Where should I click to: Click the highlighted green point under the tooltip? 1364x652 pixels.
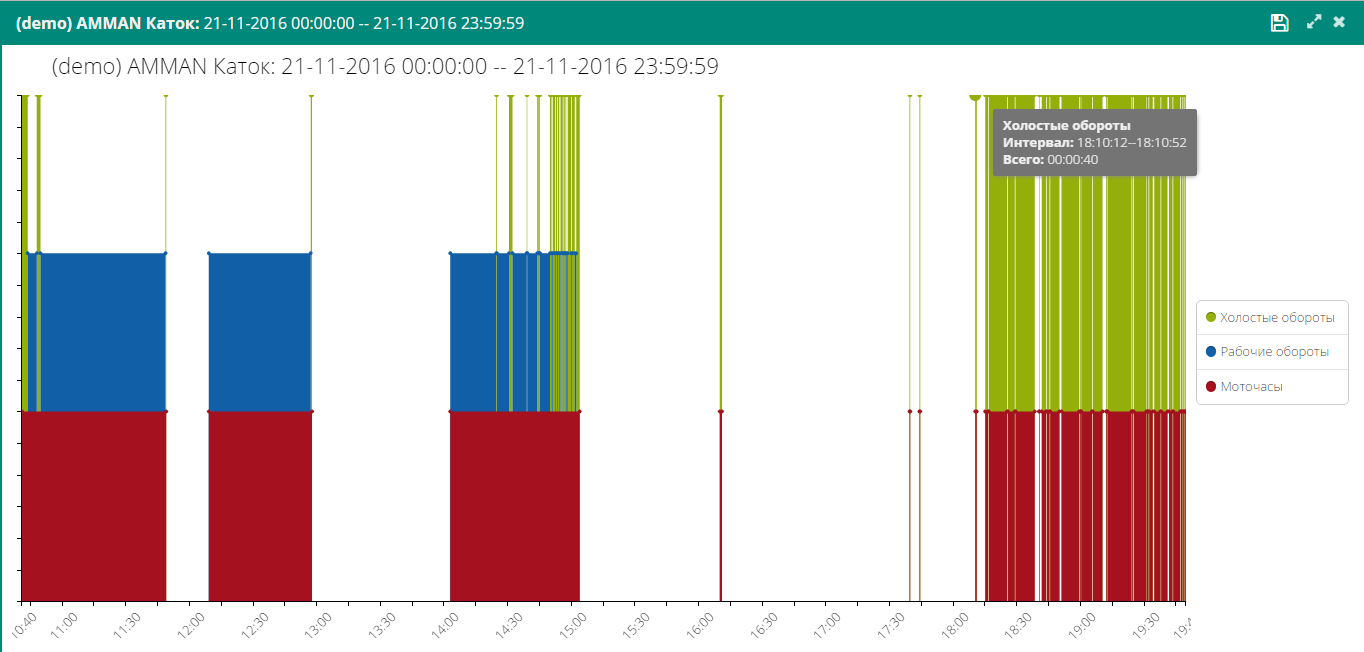tap(975, 96)
